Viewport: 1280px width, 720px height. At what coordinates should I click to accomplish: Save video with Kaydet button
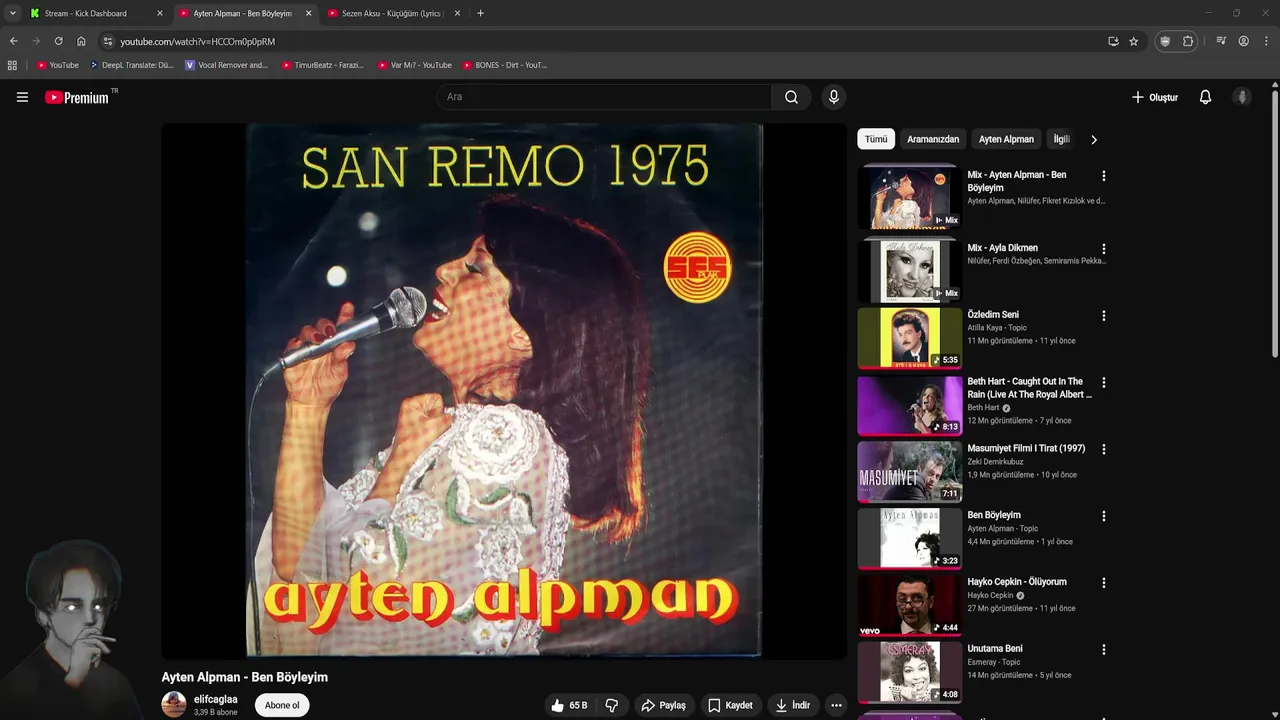coord(730,705)
